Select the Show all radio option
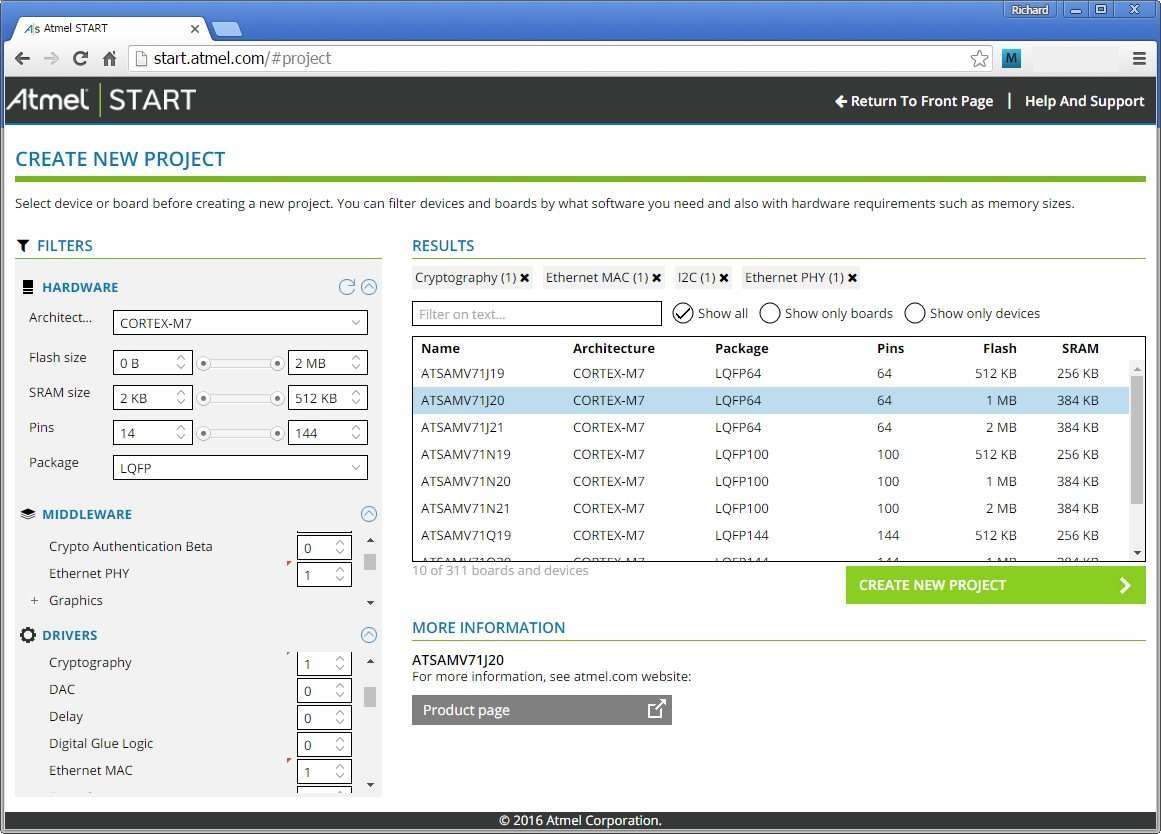Image resolution: width=1161 pixels, height=834 pixels. click(x=683, y=313)
